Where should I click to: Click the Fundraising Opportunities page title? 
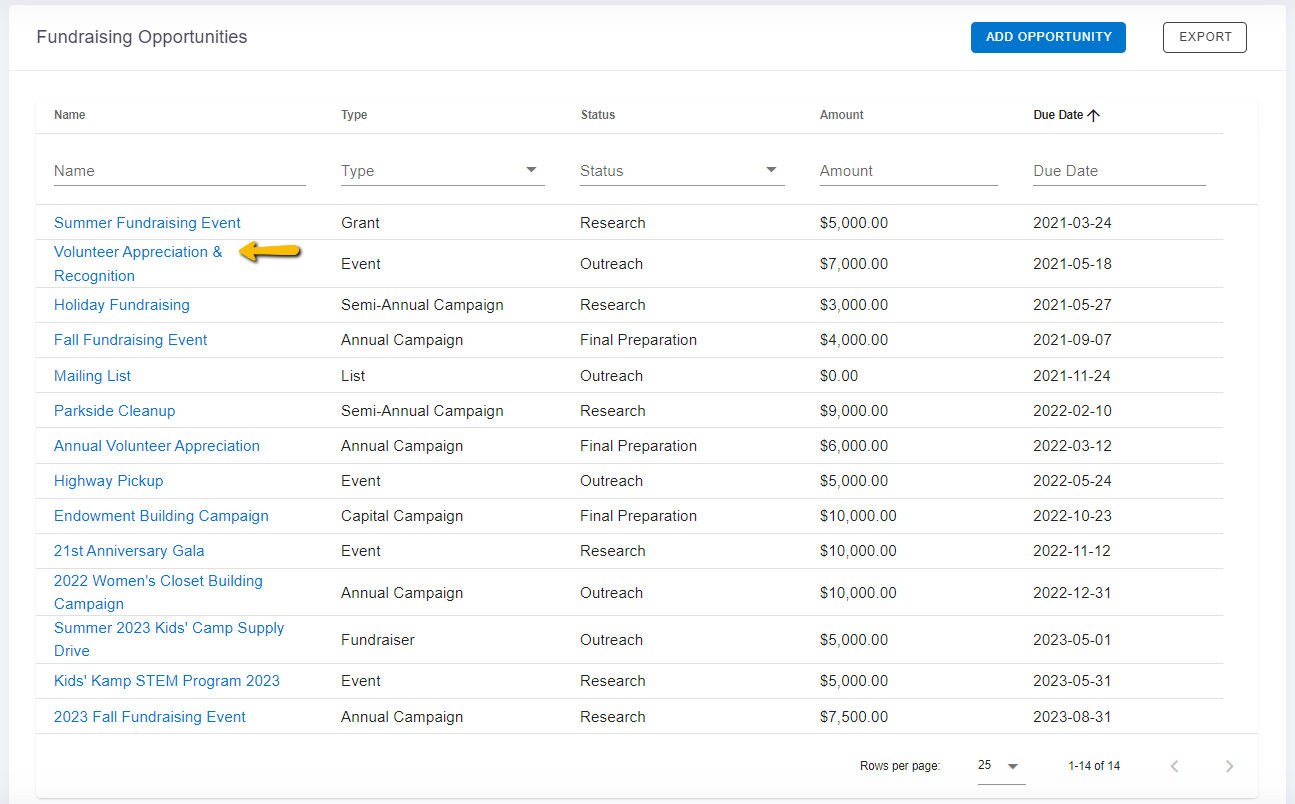[142, 37]
